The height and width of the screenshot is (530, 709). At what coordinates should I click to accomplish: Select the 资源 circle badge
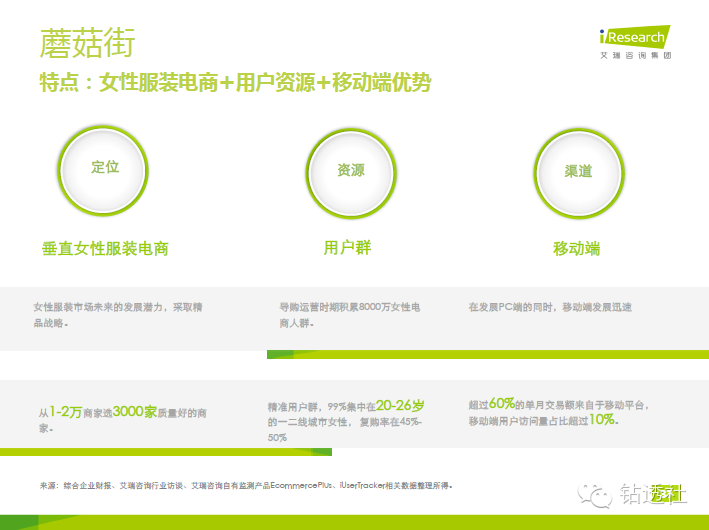[351, 173]
